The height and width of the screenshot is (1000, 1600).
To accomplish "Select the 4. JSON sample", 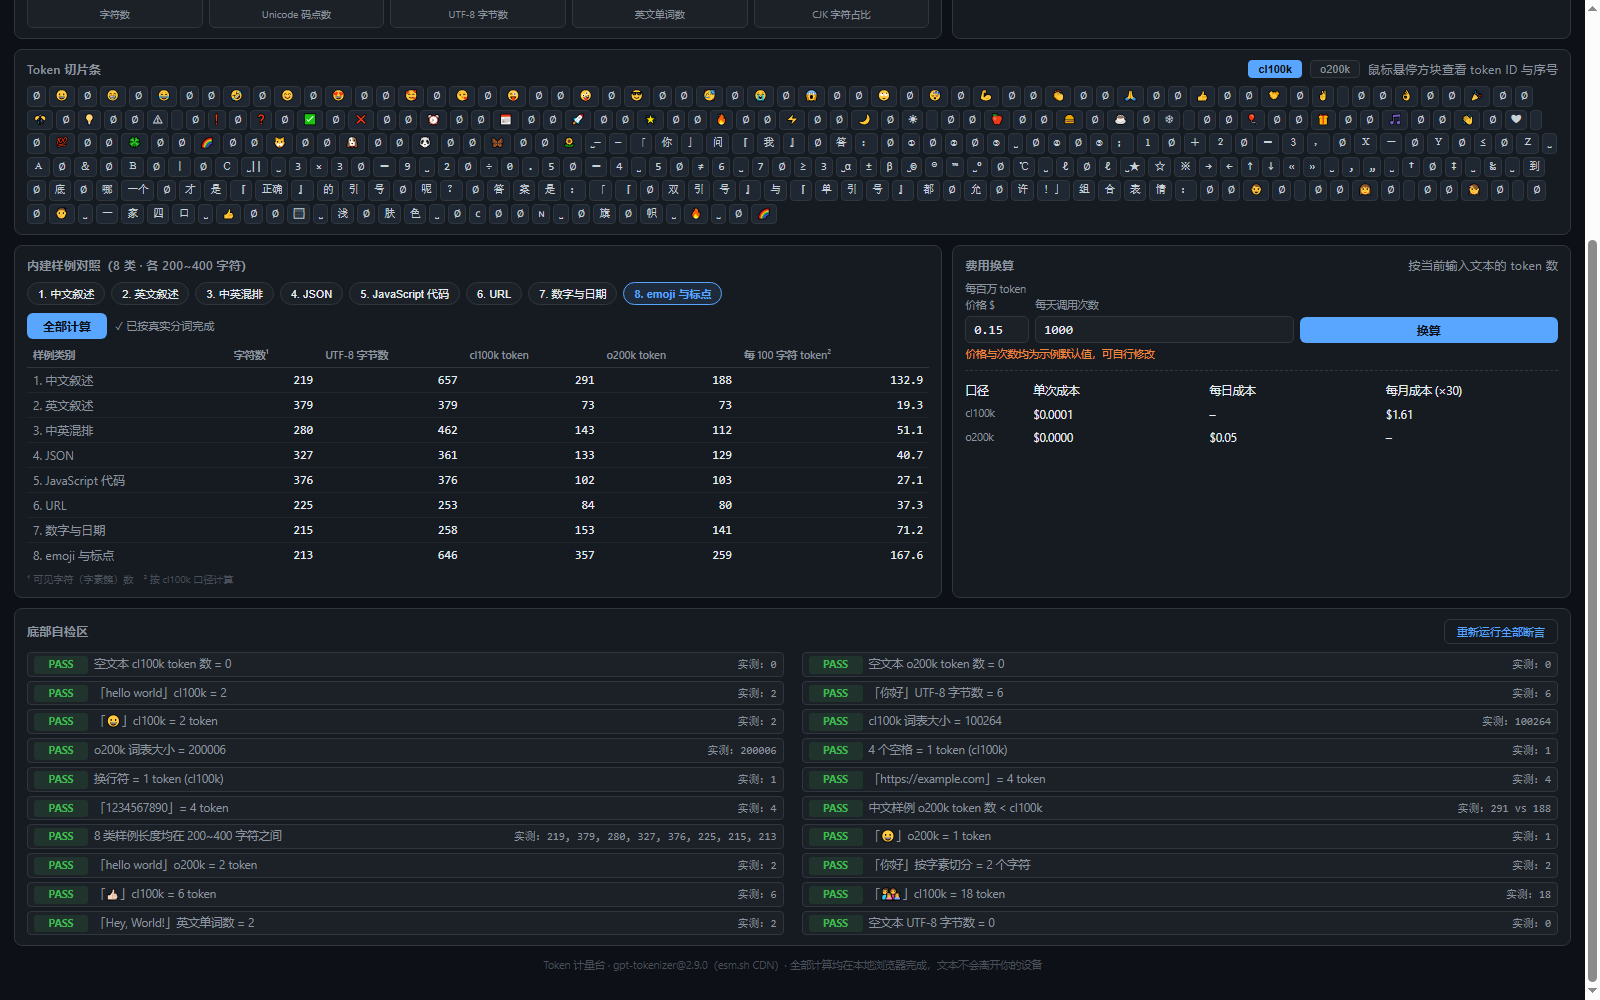I will (x=311, y=294).
